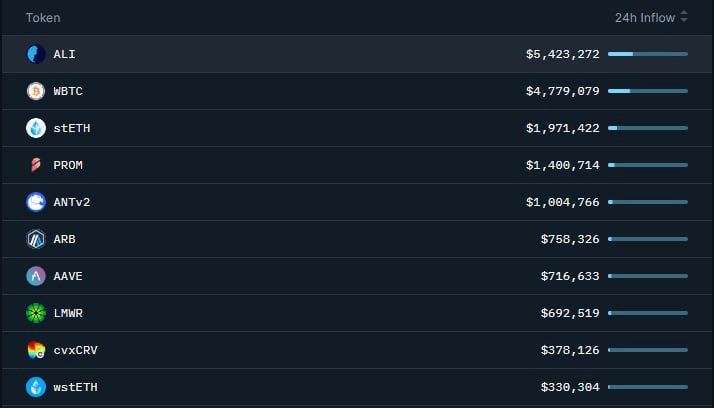Click the Token column header
This screenshot has height=408, width=714.
pyautogui.click(x=43, y=18)
